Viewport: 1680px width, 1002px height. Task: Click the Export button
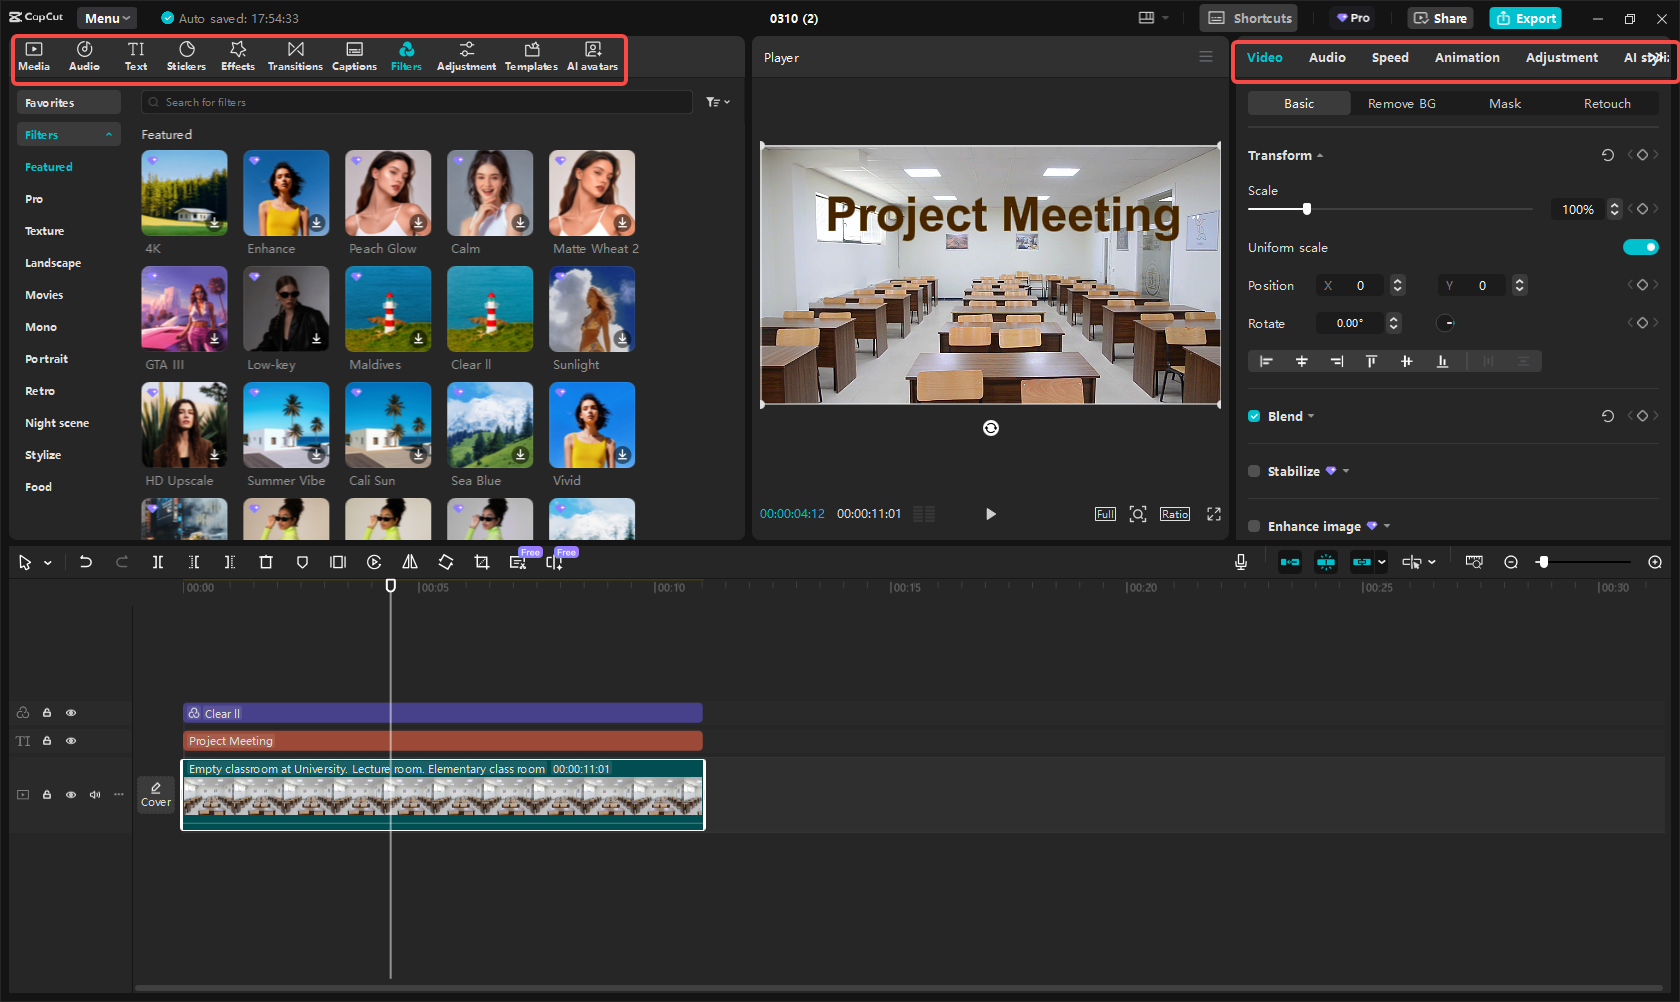1525,18
